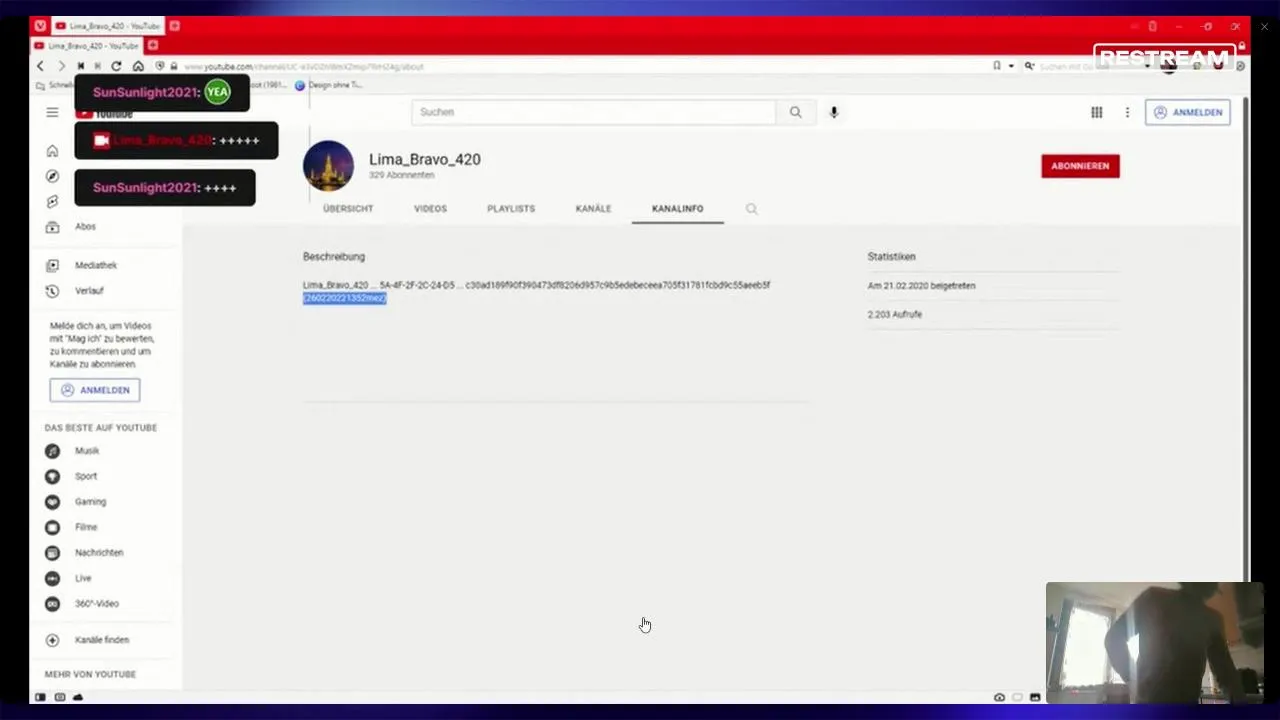
Task: Click the top-right ANMELDEN button
Action: click(x=1188, y=112)
